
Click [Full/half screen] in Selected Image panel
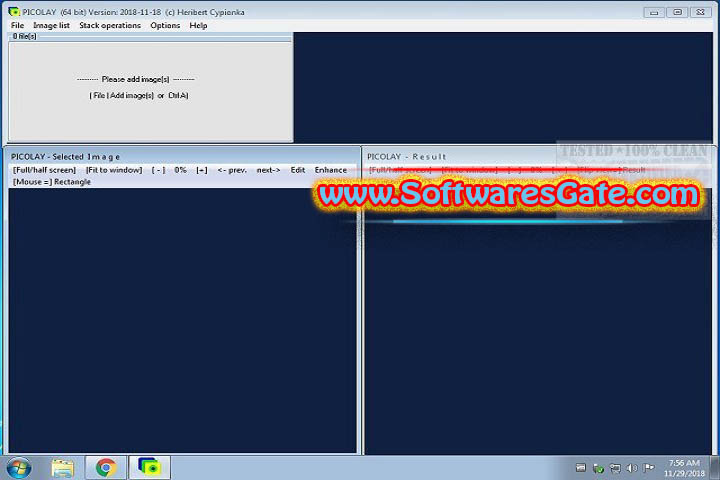pos(45,170)
